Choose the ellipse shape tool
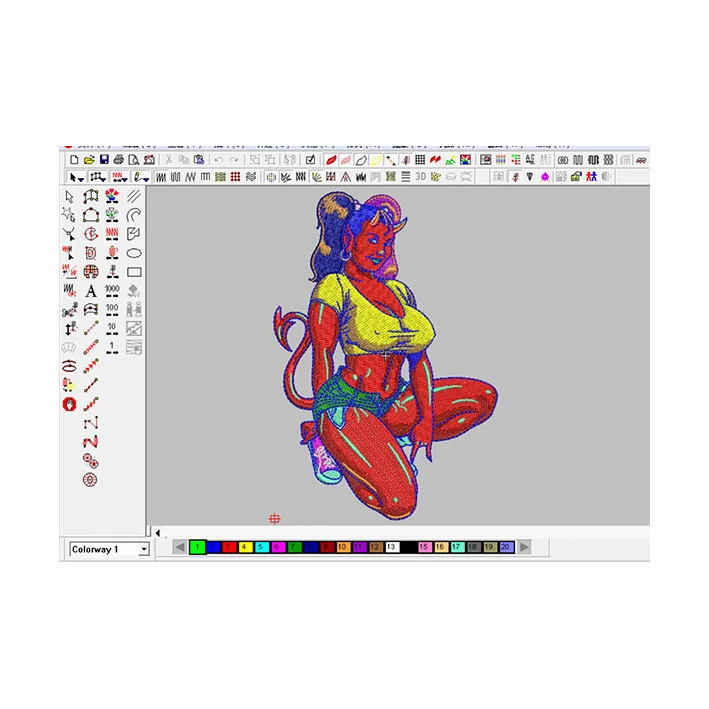The width and height of the screenshot is (709, 709). [x=134, y=253]
